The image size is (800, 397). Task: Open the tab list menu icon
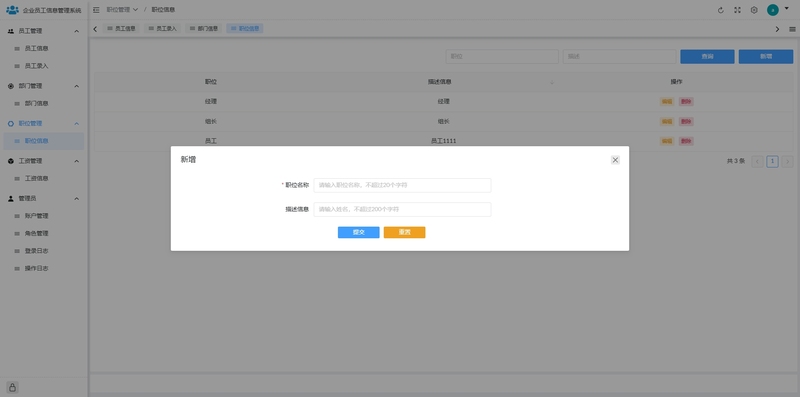click(792, 29)
